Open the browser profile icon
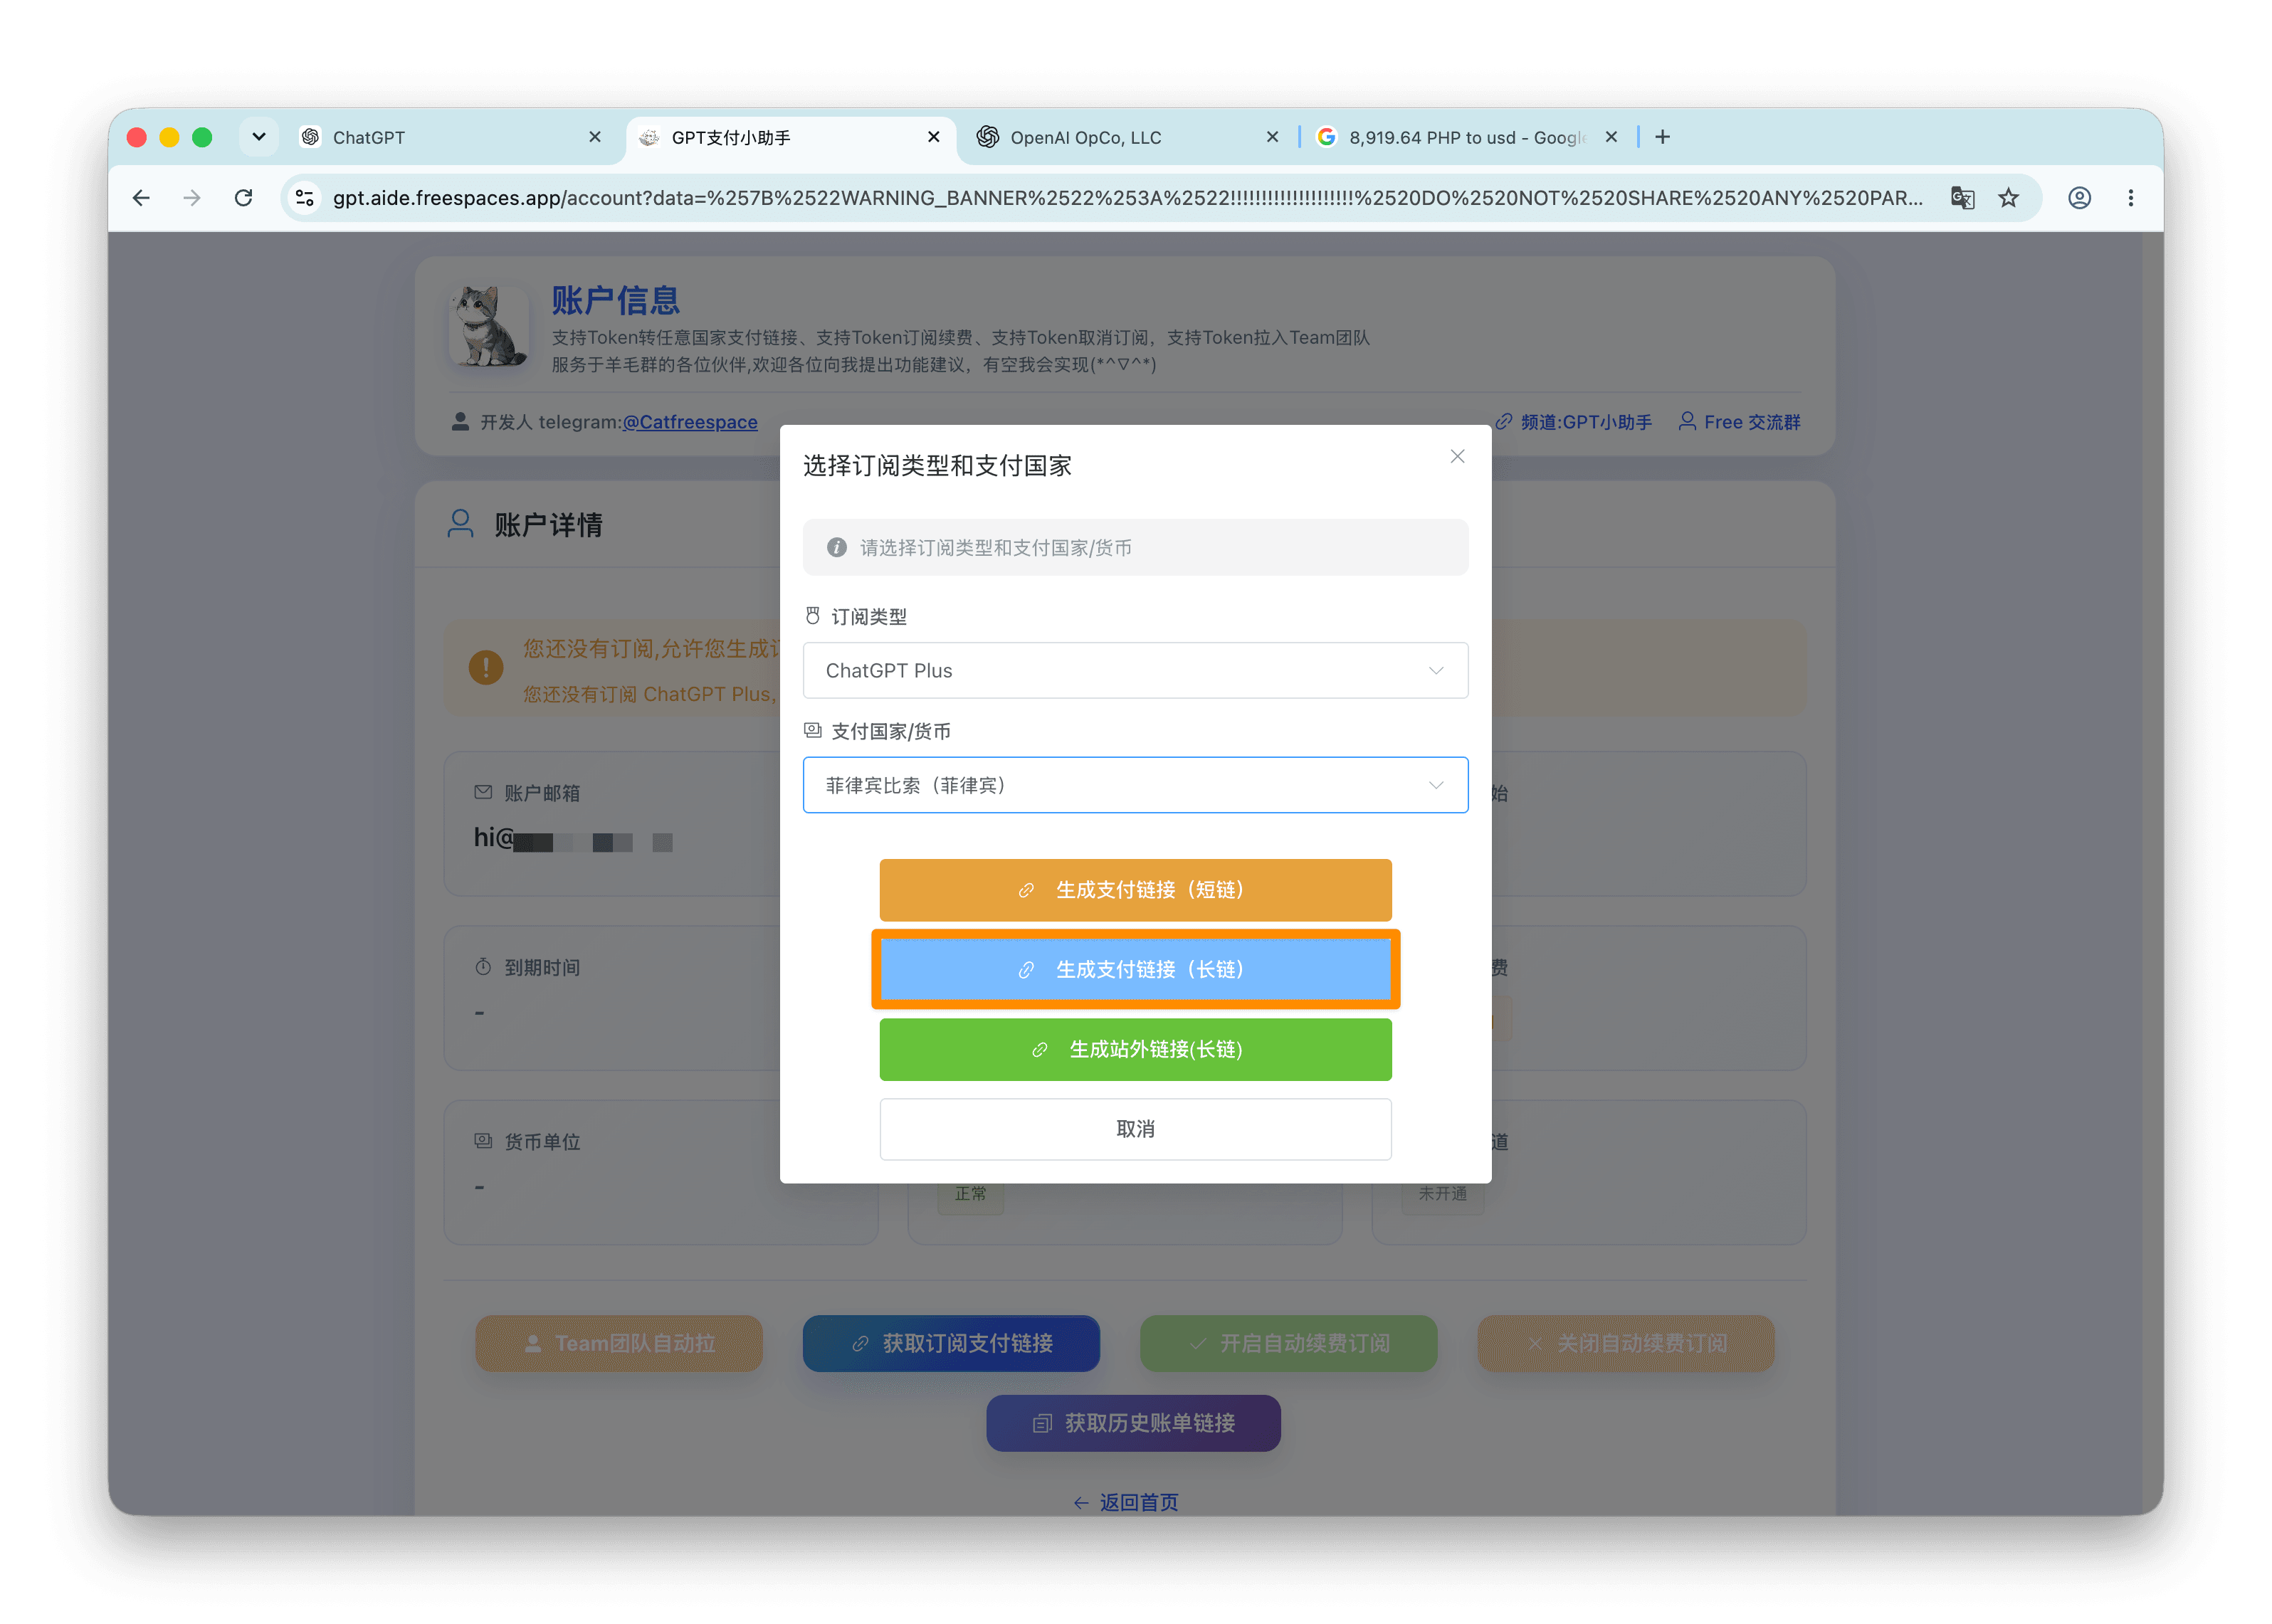This screenshot has width=2272, height=1624. tap(2079, 198)
